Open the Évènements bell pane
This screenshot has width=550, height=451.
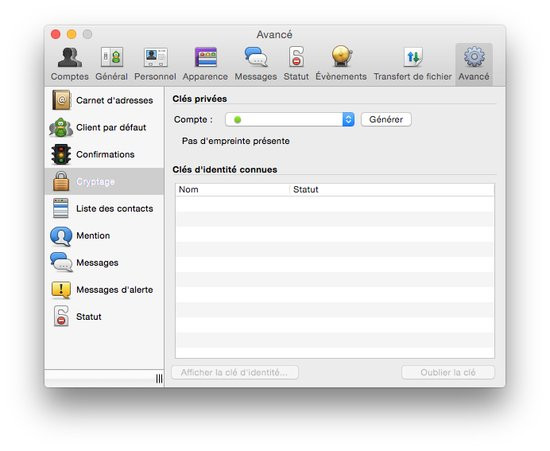click(x=341, y=64)
